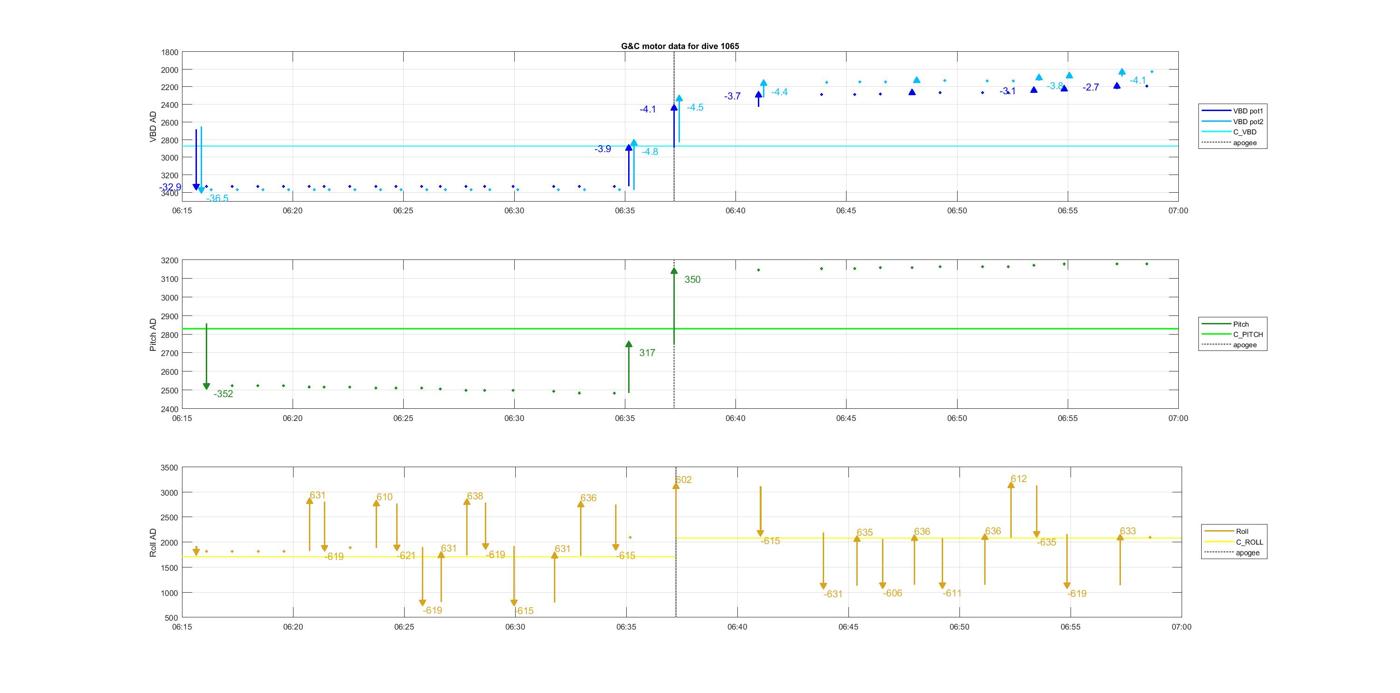Click the '-606' roll data label

pyautogui.click(x=892, y=593)
